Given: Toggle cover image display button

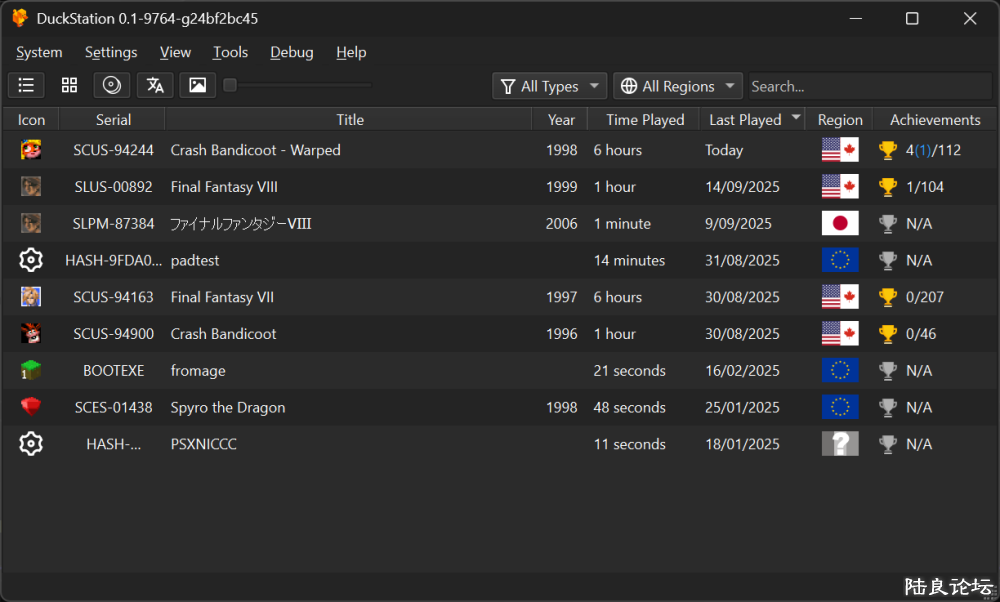Looking at the screenshot, I should [198, 86].
